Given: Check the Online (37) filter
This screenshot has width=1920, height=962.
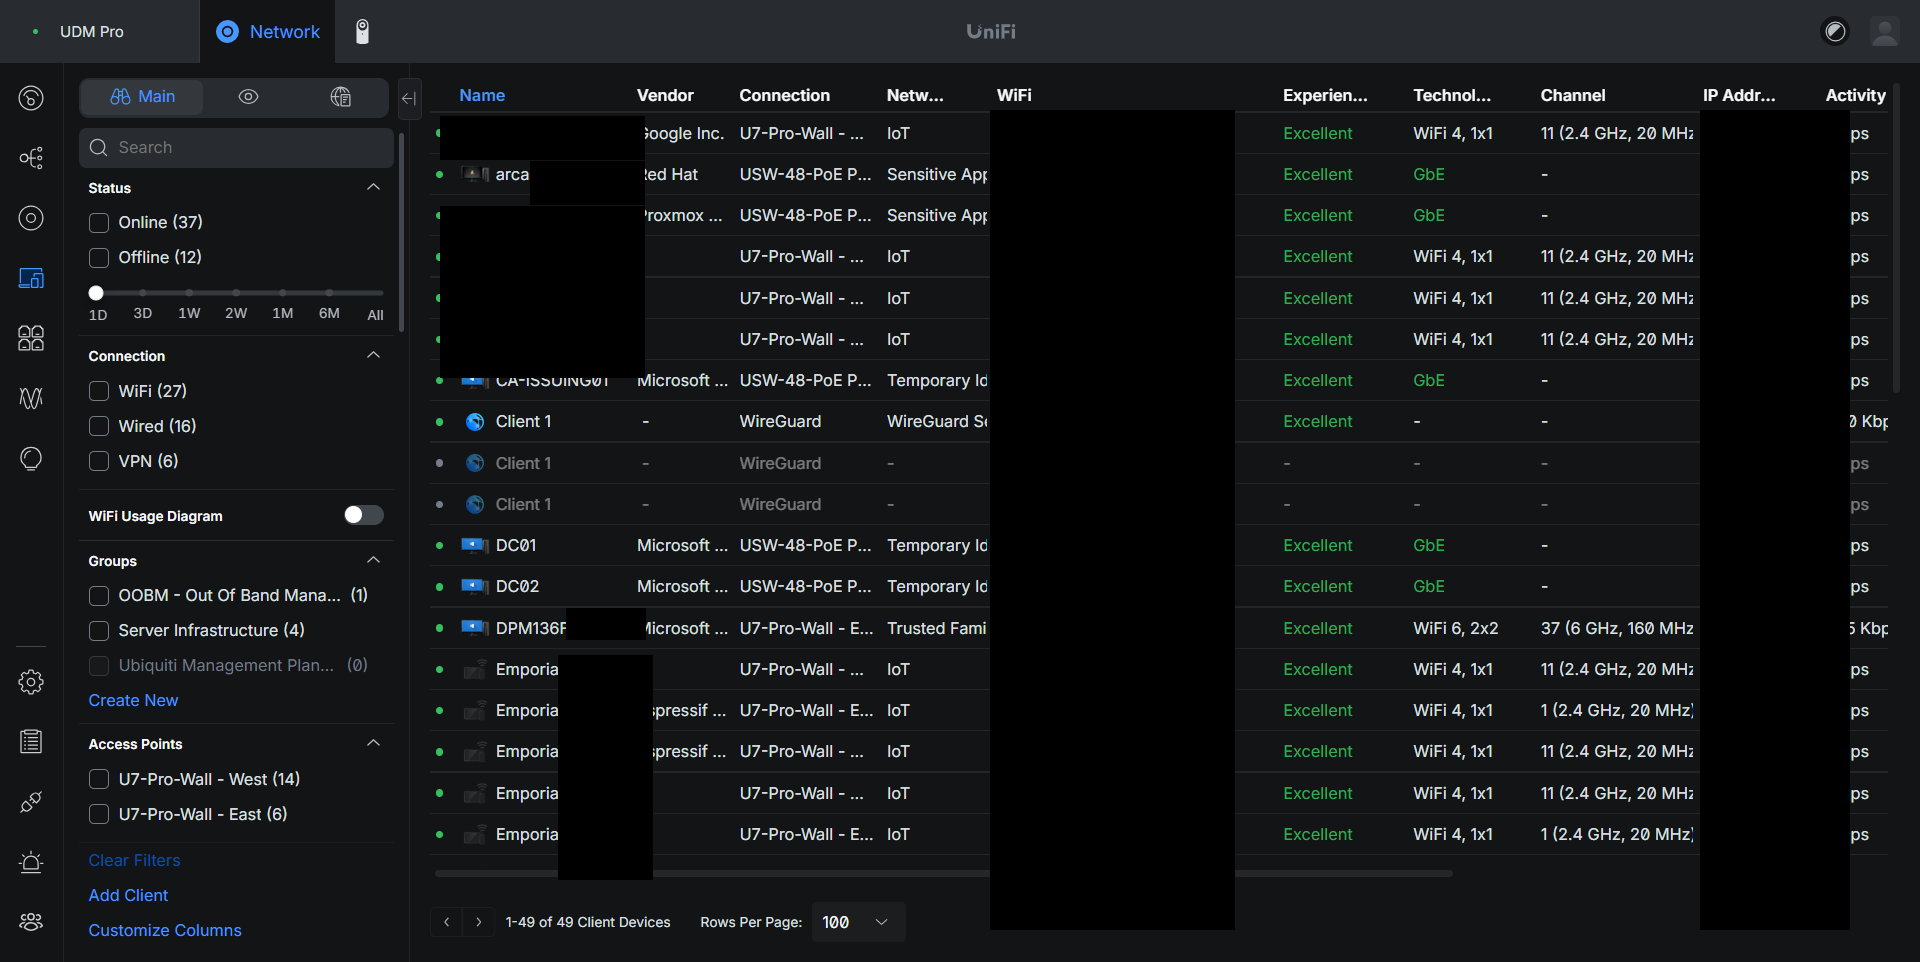Looking at the screenshot, I should (x=99, y=222).
